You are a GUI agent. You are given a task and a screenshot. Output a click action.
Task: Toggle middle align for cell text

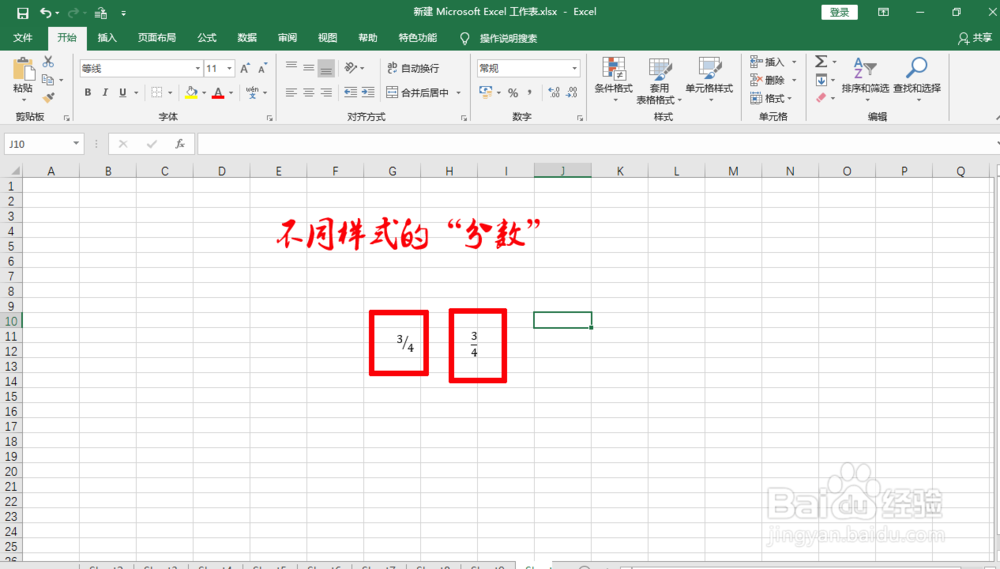coord(309,67)
